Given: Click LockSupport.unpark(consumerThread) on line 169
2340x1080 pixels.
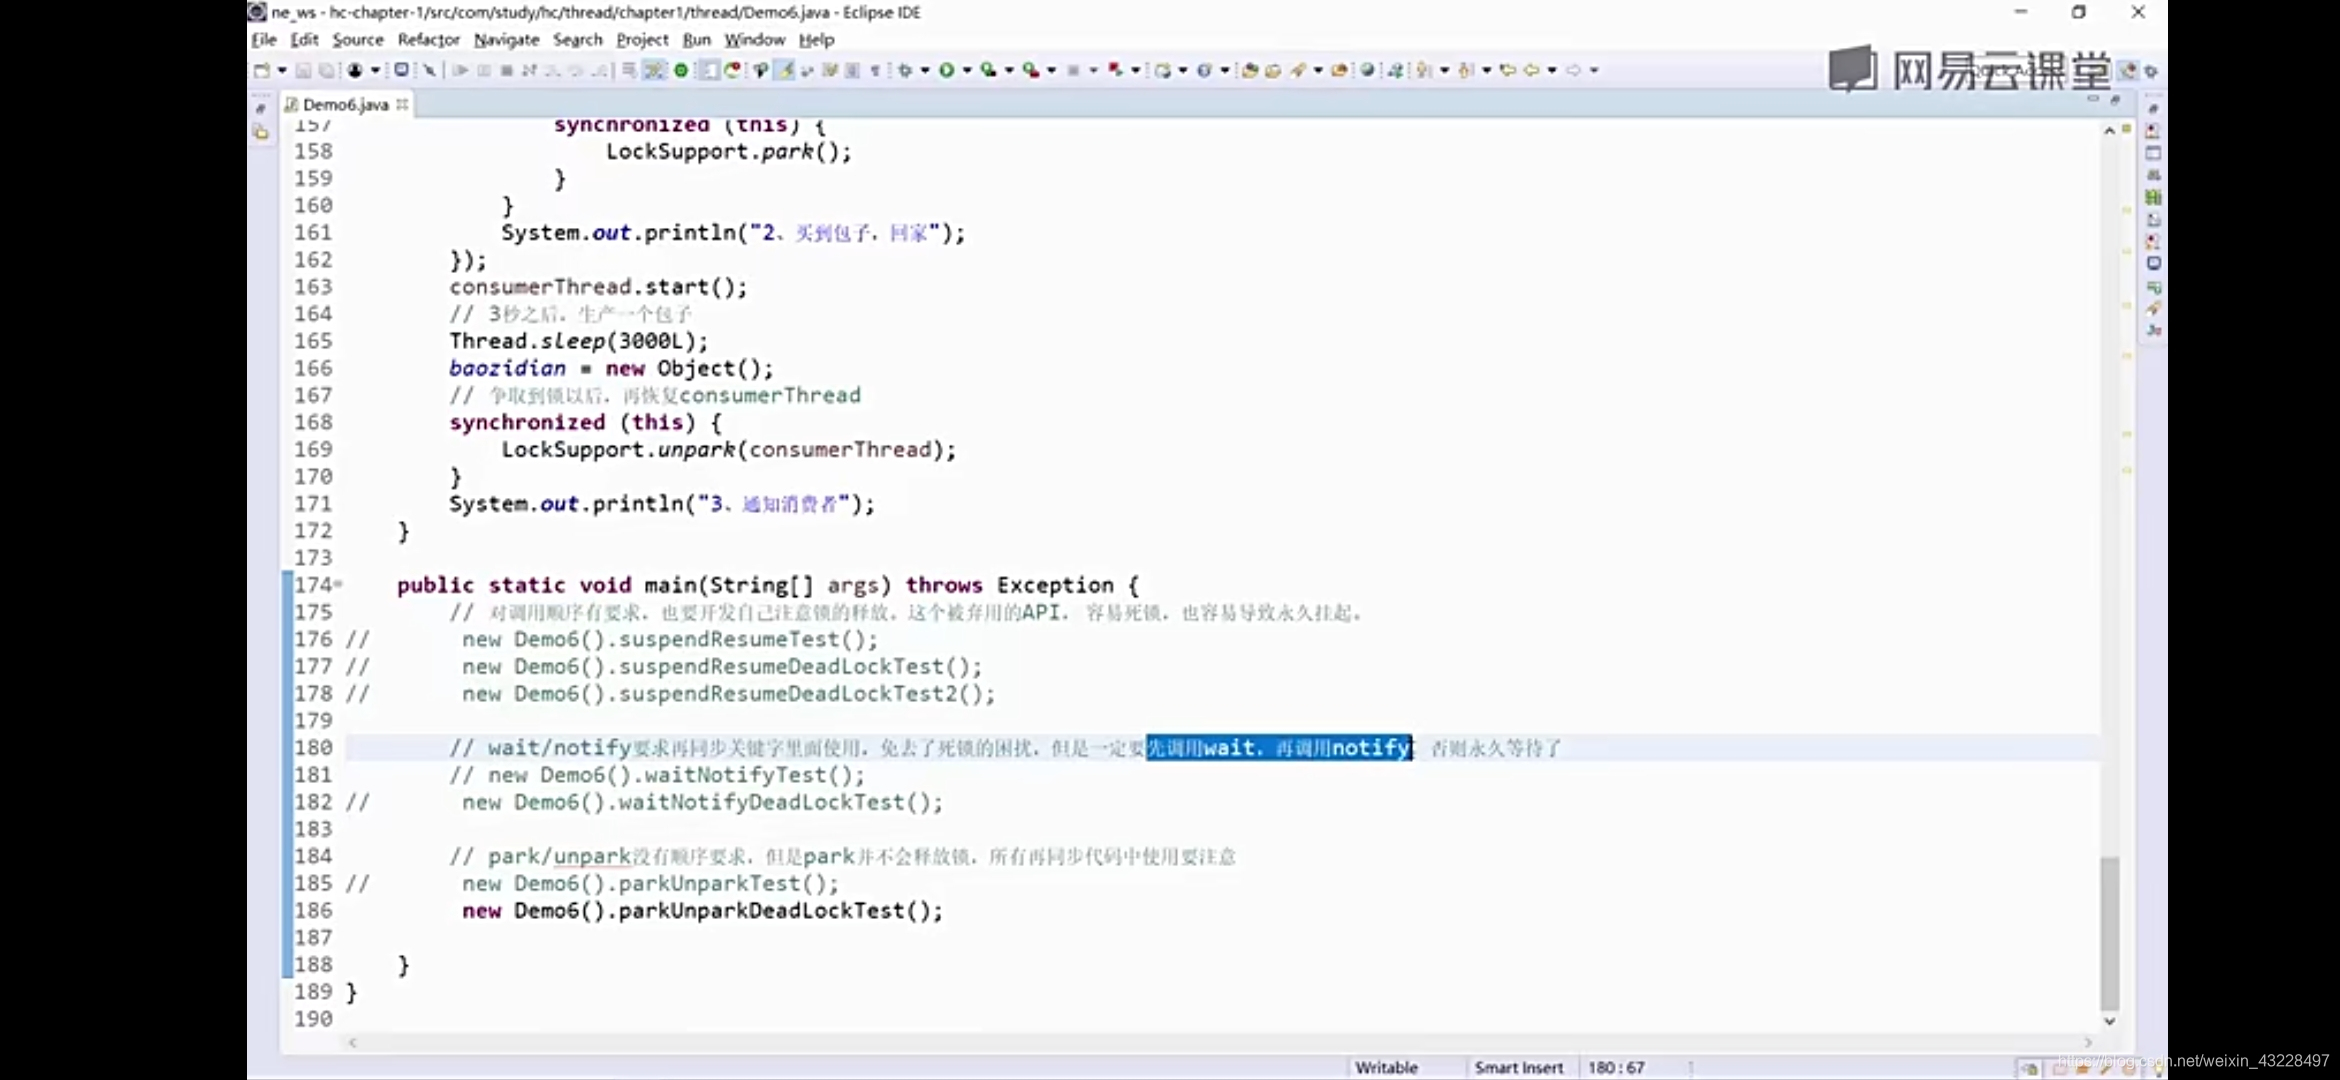Looking at the screenshot, I should click(x=728, y=449).
